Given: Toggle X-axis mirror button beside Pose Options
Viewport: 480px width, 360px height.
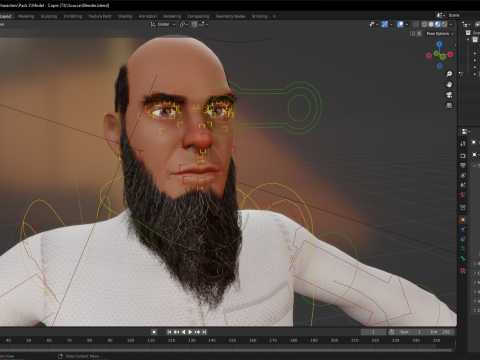Looking at the screenshot, I should tap(419, 34).
